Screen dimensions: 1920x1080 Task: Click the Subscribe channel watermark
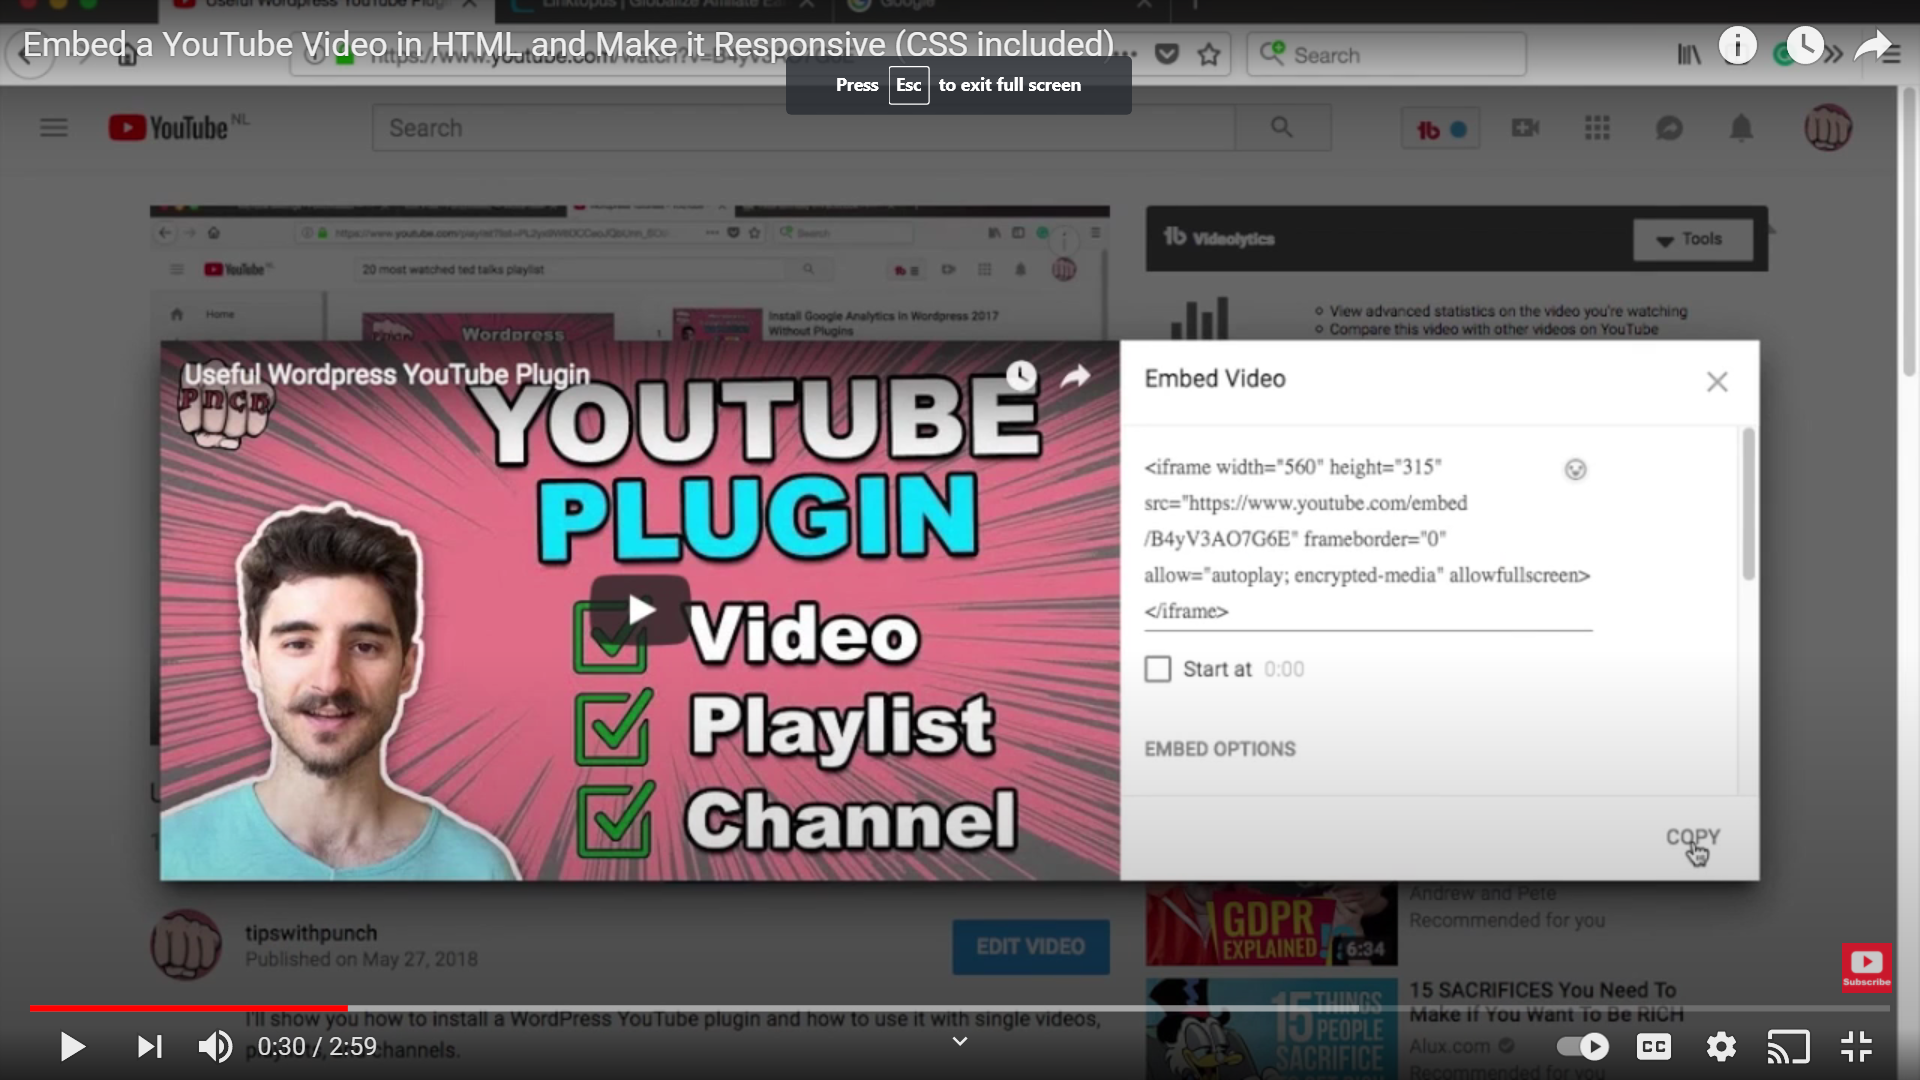[1866, 968]
